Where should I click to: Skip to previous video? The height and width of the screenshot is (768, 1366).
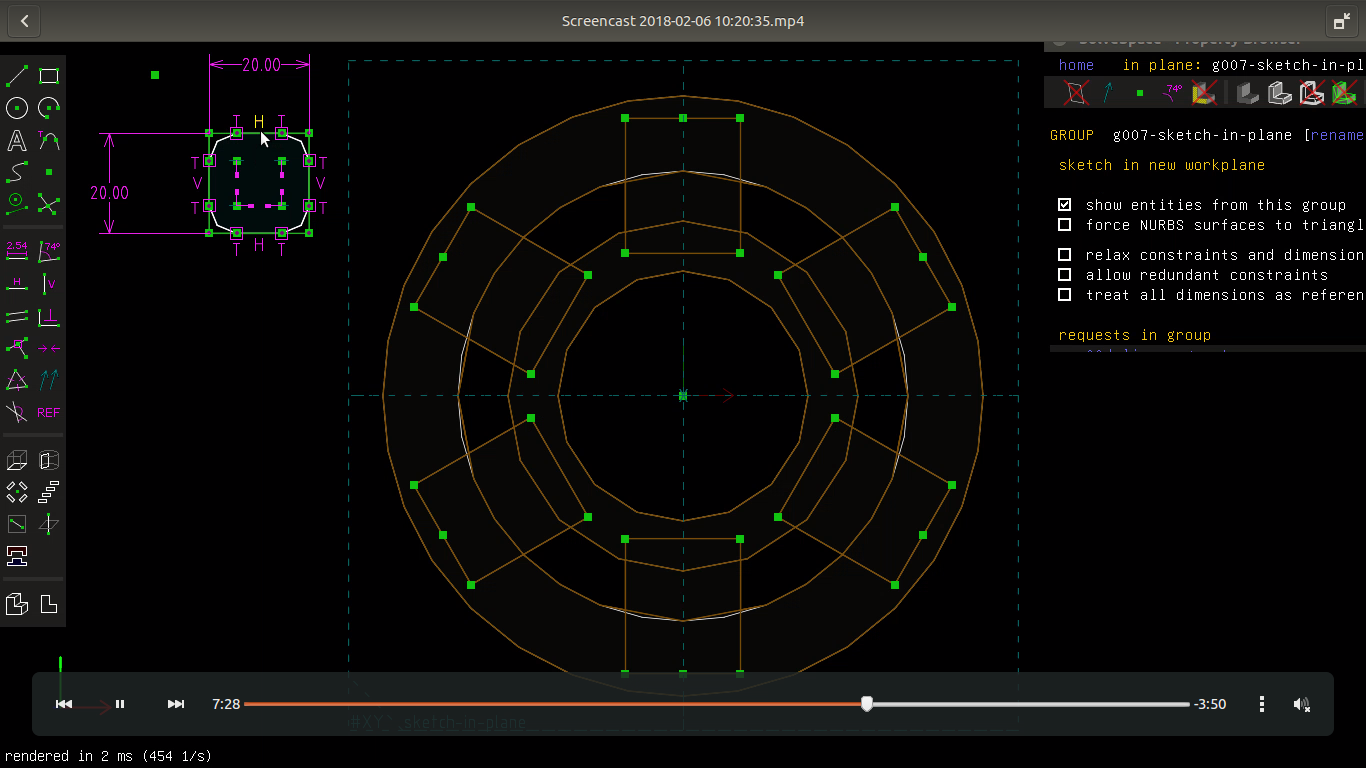pos(64,704)
